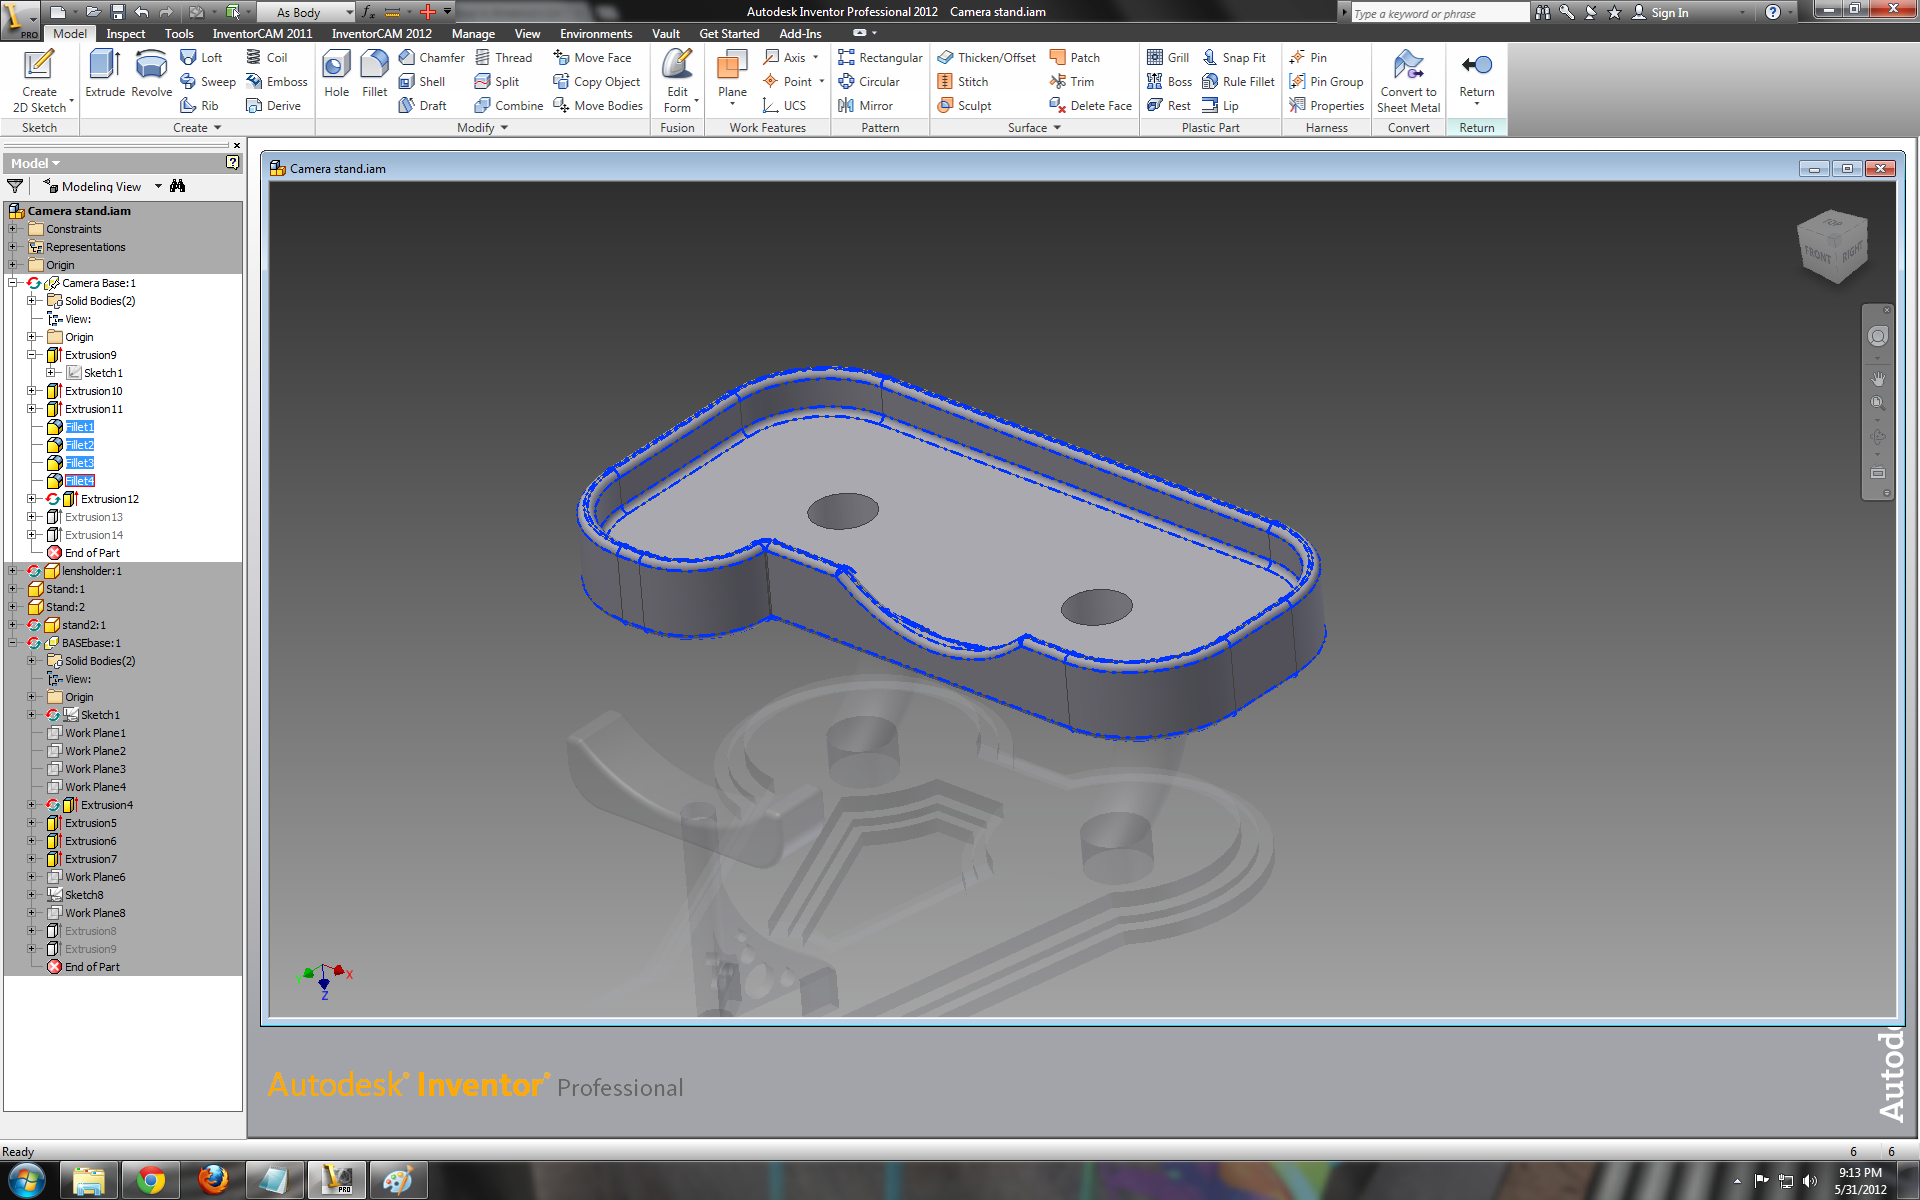This screenshot has height=1200, width=1920.
Task: Click the Windows Start button
Action: pos(27,1180)
